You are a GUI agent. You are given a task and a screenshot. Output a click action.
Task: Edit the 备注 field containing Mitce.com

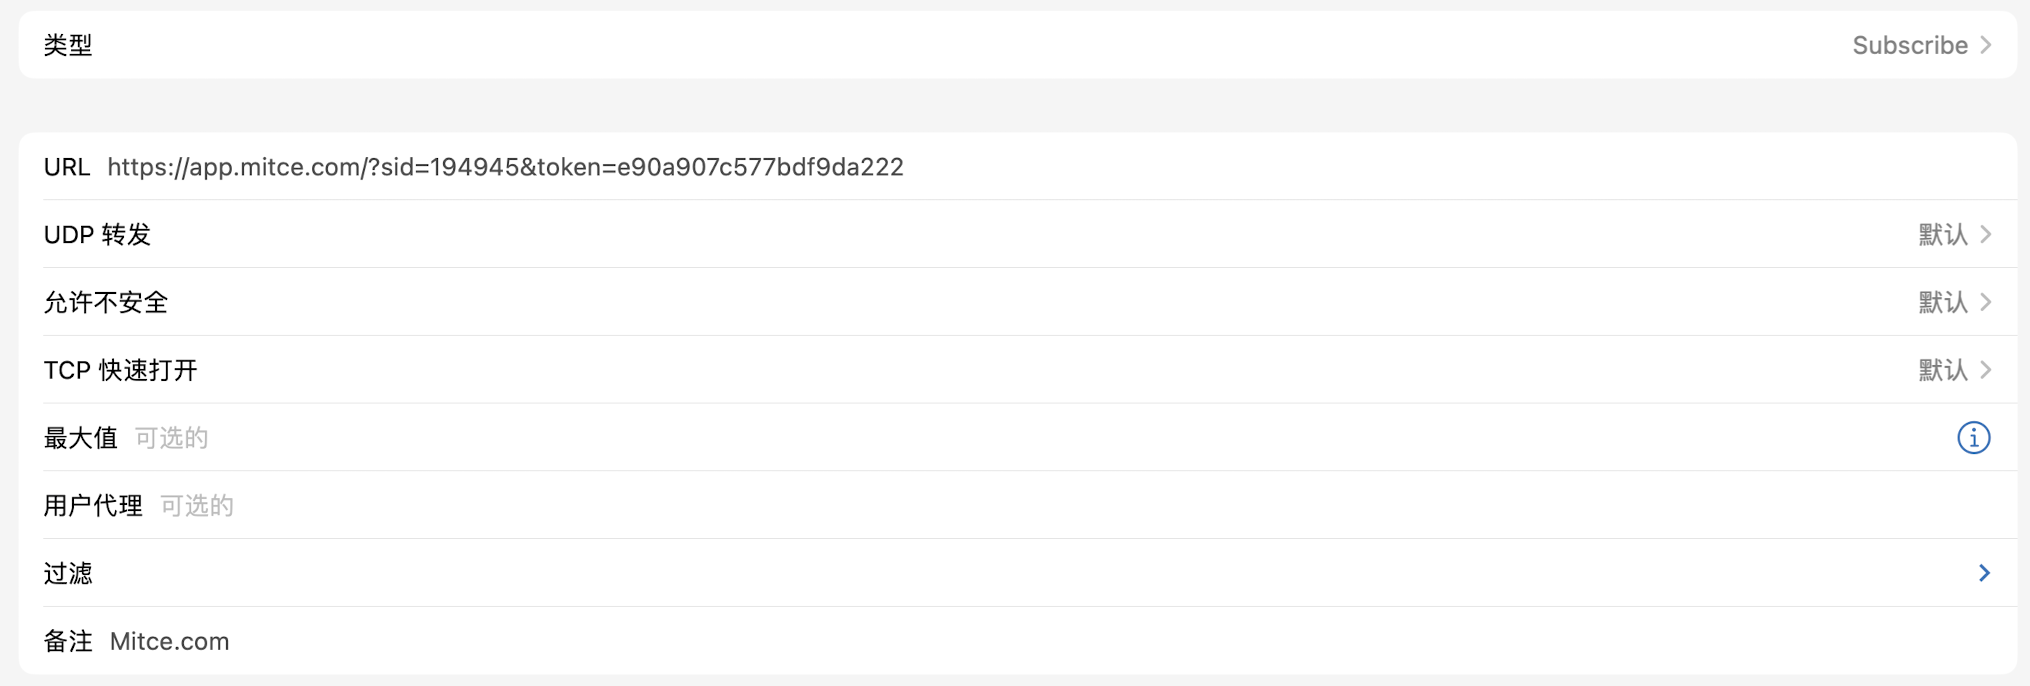click(169, 642)
